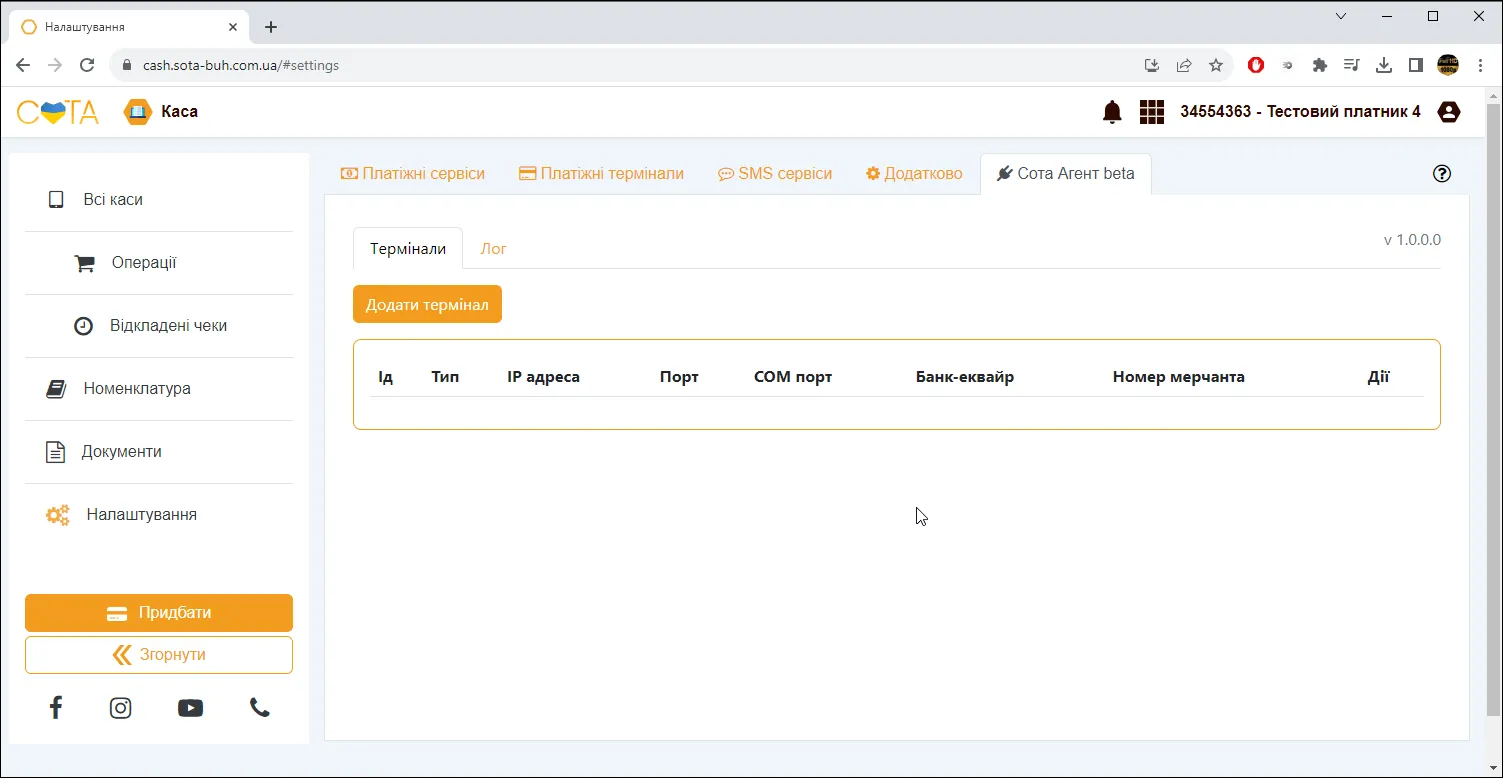Go back to the previous page

(x=23, y=65)
